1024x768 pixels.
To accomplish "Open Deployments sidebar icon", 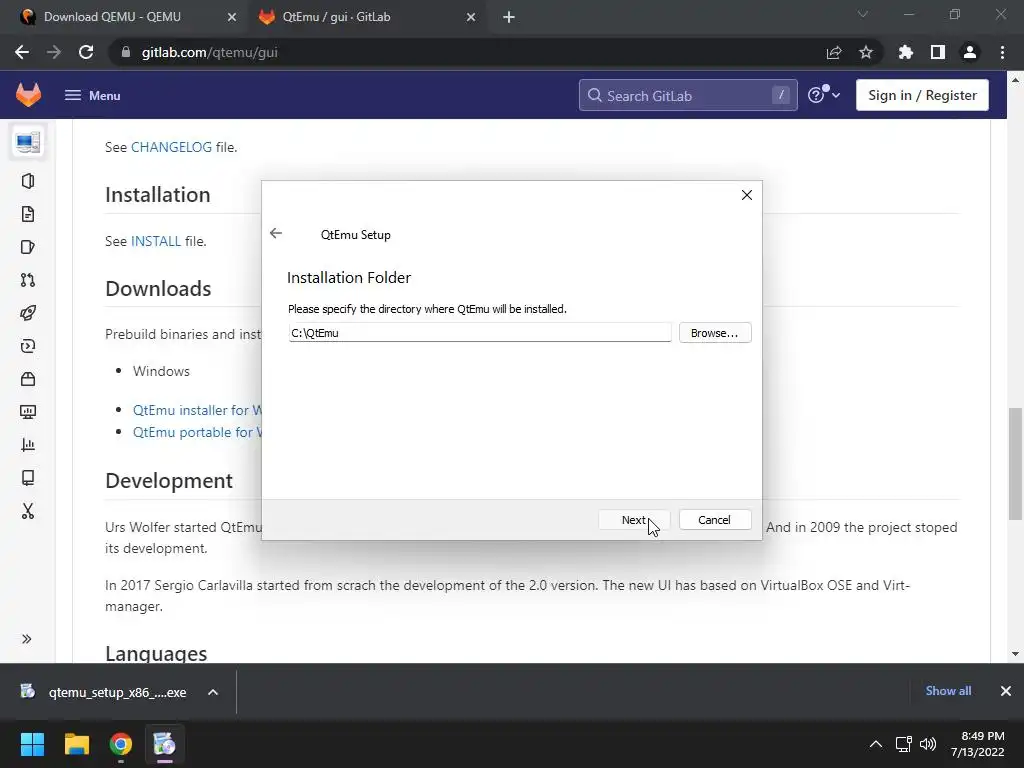I will 28,346.
